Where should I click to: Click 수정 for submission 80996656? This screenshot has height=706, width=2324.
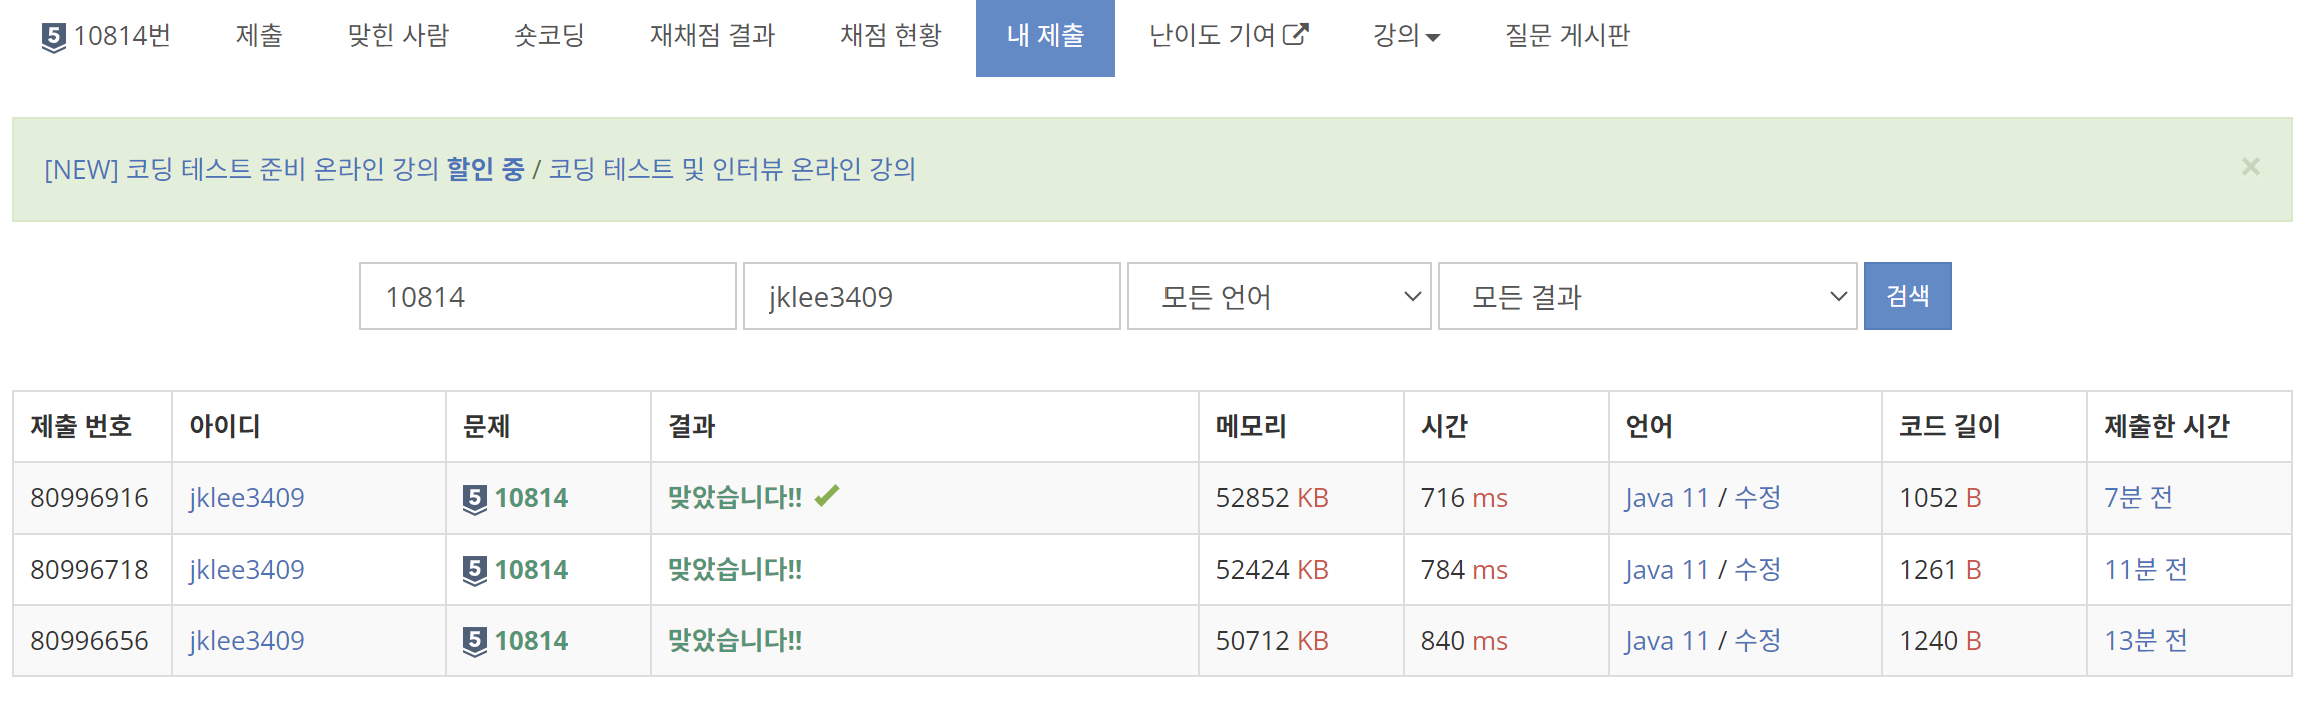pos(1757,640)
